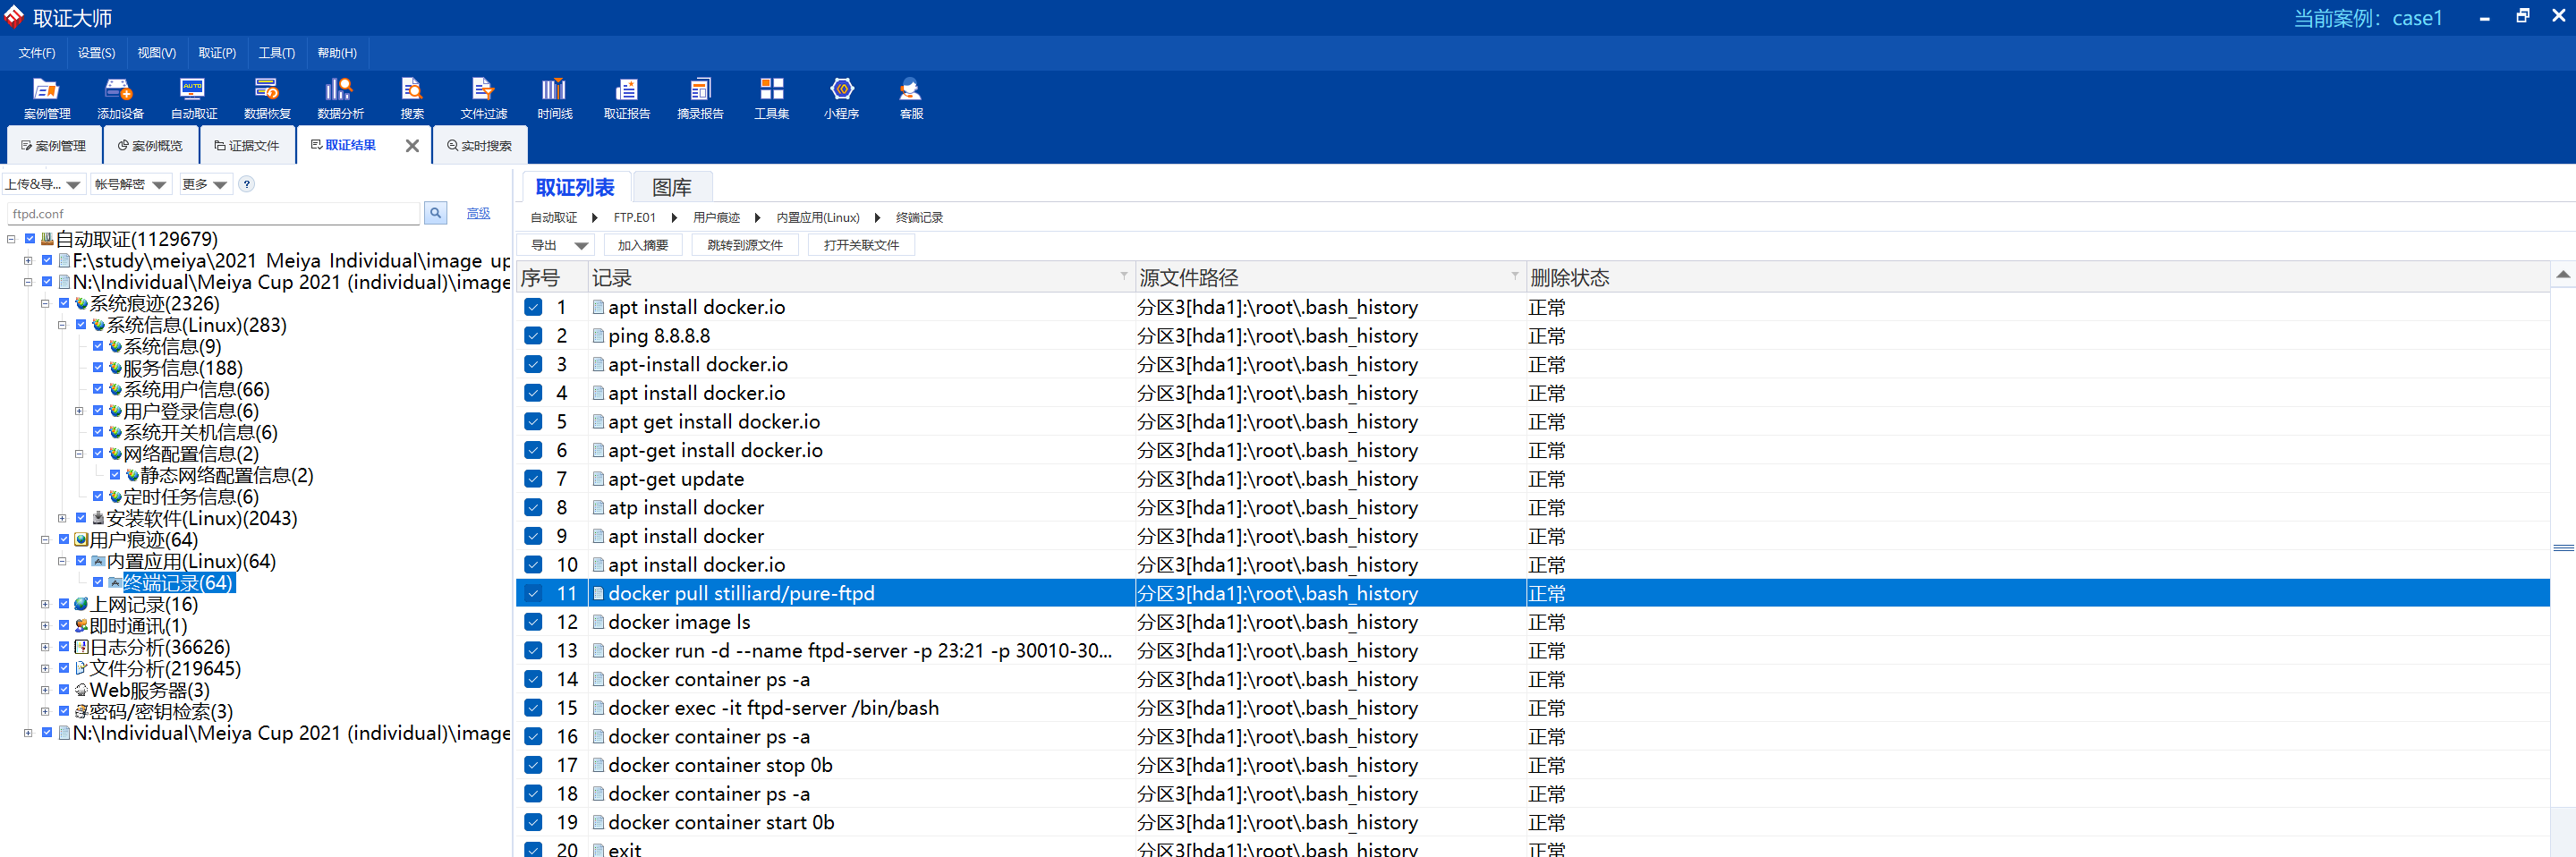The width and height of the screenshot is (2576, 857).
Task: Open the 取证(P) menu
Action: [216, 53]
